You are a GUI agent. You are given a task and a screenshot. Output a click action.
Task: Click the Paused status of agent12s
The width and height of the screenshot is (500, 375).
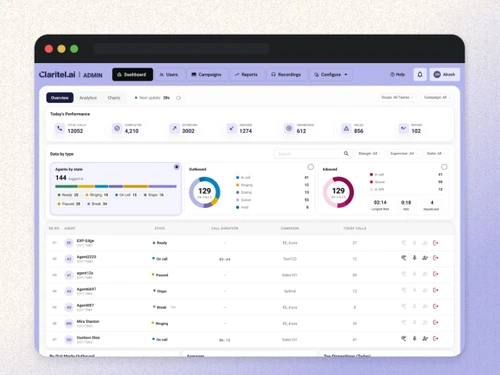coord(160,275)
